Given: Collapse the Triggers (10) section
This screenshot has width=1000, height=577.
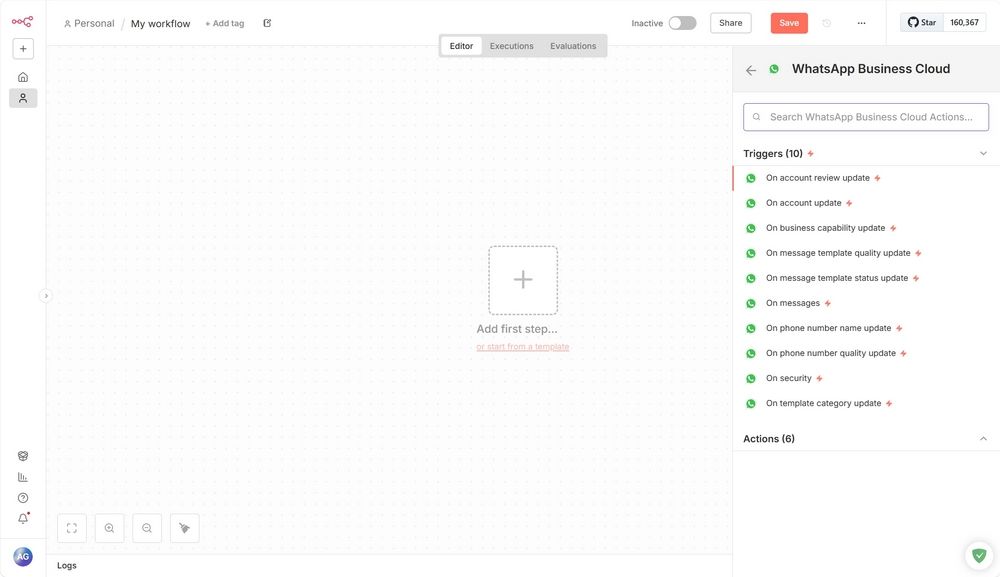Looking at the screenshot, I should (x=982, y=152).
